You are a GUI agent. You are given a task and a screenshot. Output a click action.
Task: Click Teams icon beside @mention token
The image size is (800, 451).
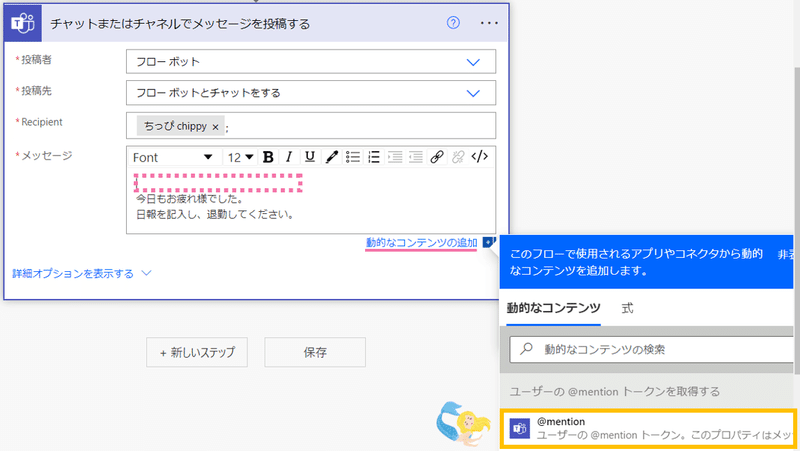[x=520, y=428]
